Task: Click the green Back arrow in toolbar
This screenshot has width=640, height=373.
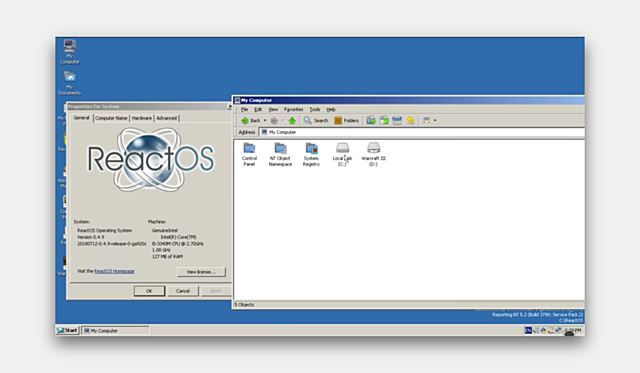Action: coord(244,120)
